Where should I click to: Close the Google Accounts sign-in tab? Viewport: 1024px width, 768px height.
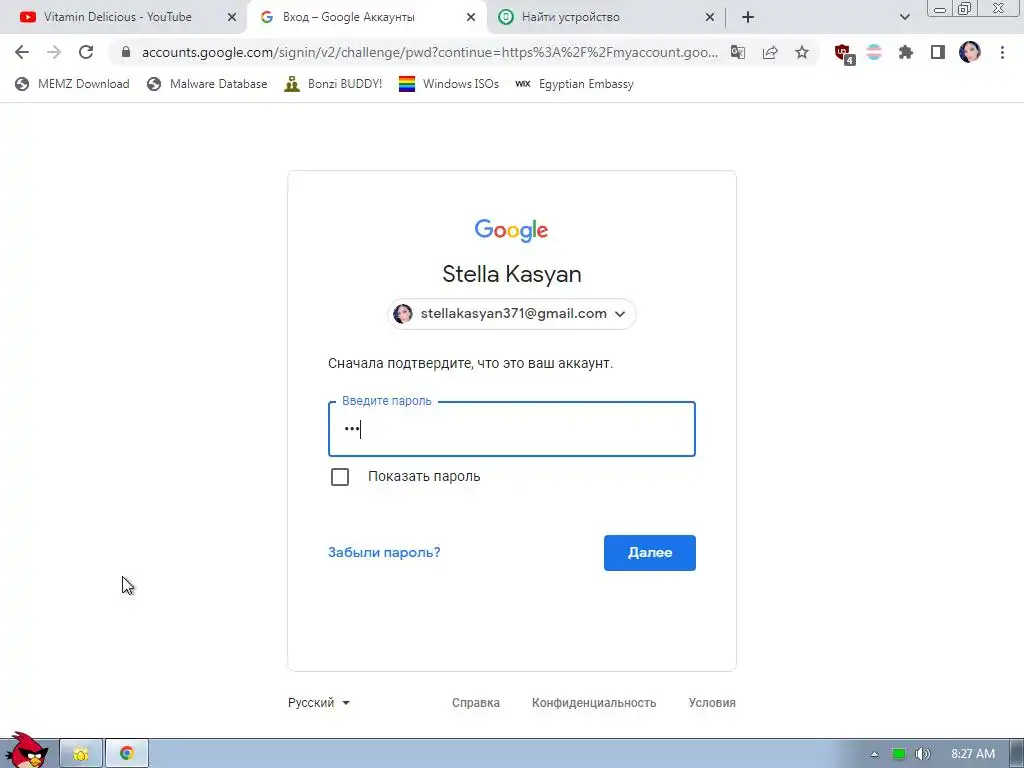[471, 17]
